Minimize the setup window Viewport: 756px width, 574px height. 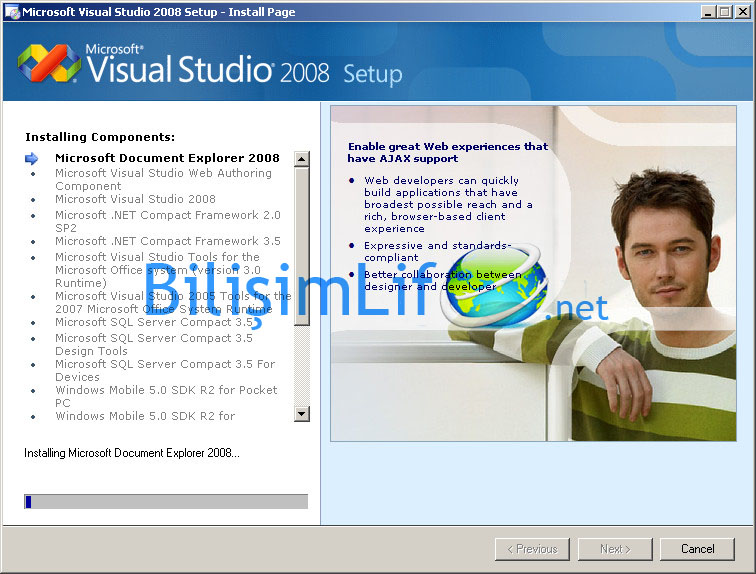pos(708,12)
